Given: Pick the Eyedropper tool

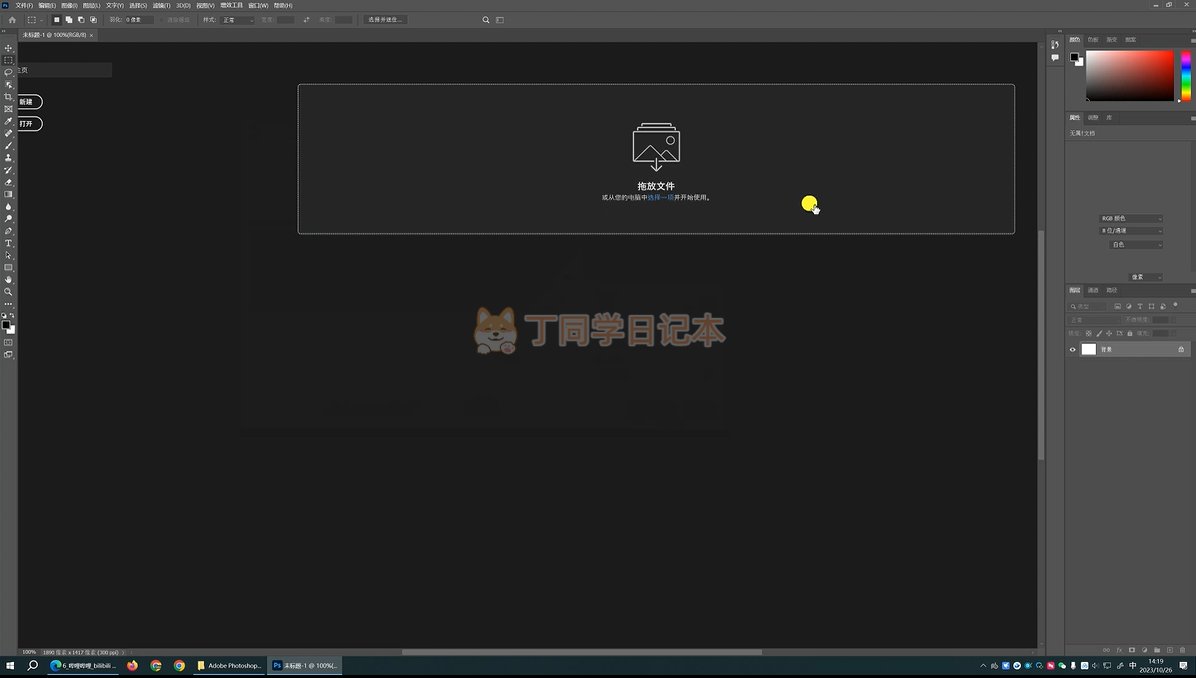Looking at the screenshot, I should [9, 121].
